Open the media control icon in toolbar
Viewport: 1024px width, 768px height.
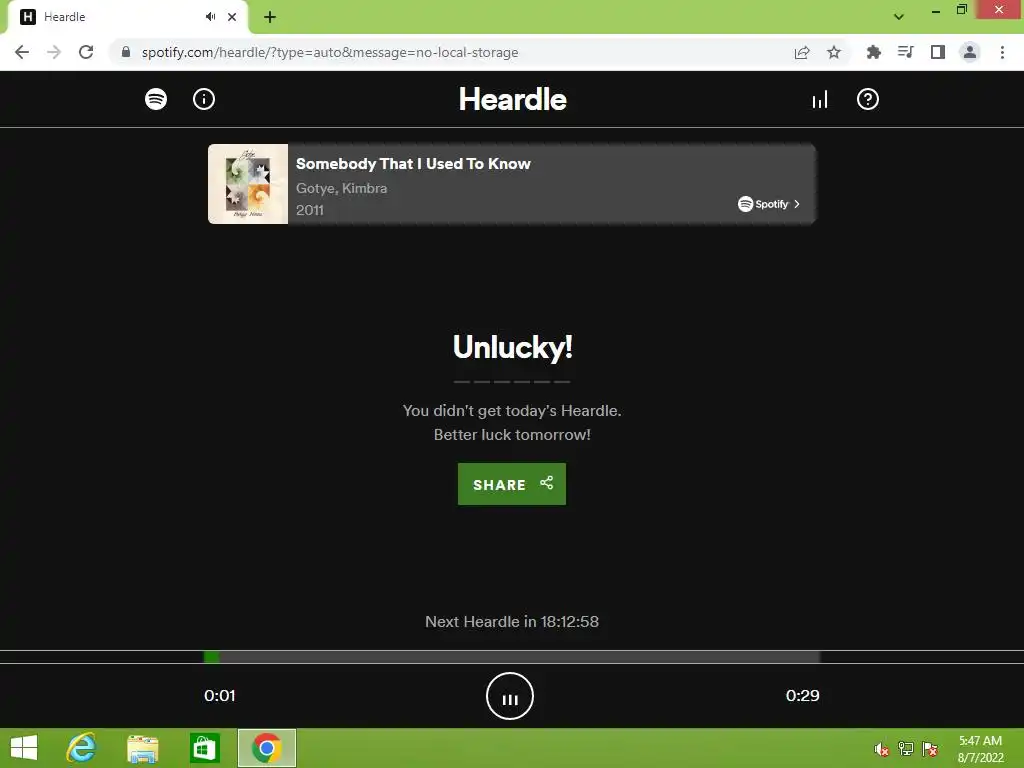click(905, 52)
